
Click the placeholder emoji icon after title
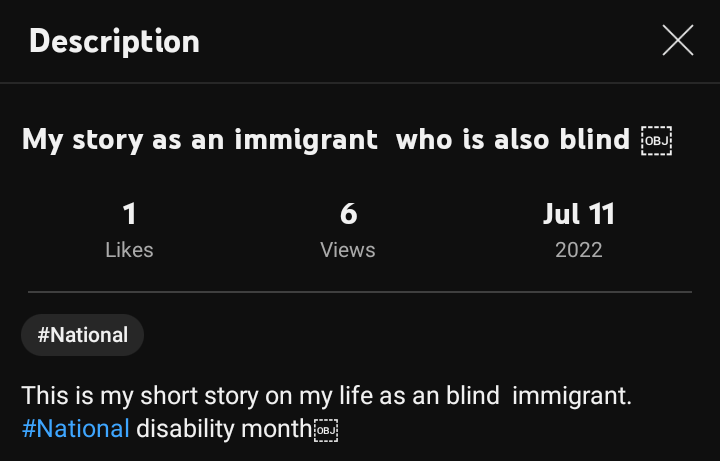tap(656, 141)
